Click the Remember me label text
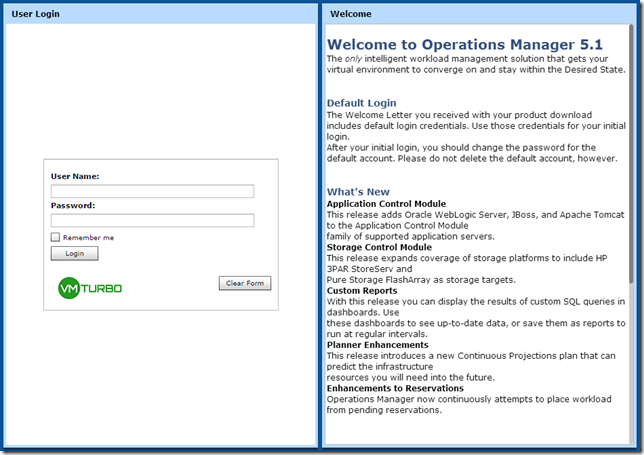644x455 pixels. pos(88,237)
